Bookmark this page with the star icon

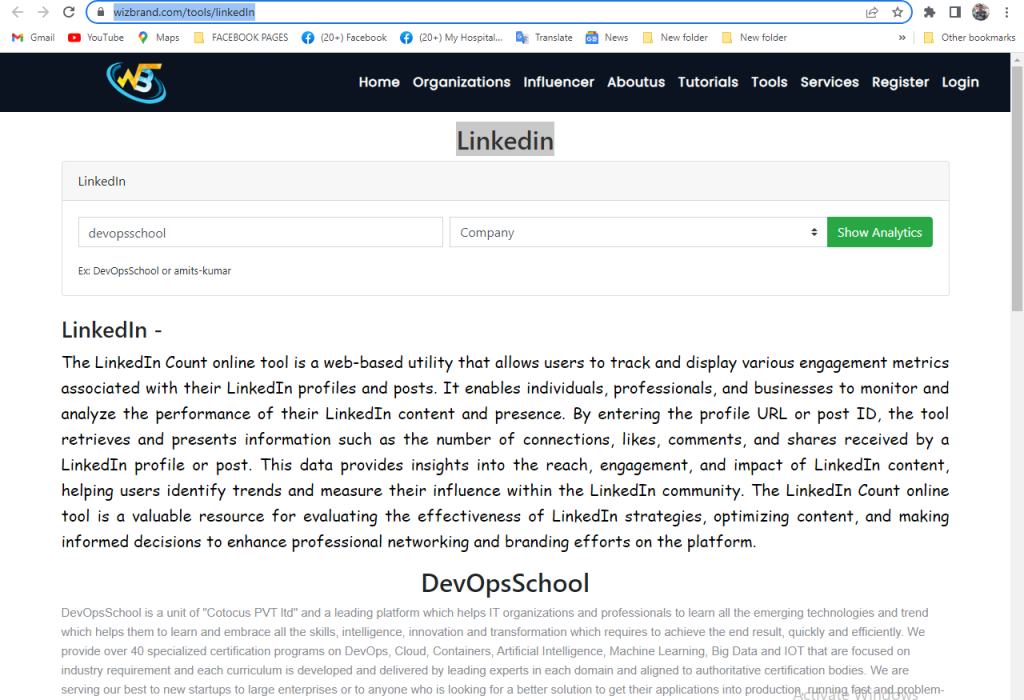pyautogui.click(x=897, y=12)
